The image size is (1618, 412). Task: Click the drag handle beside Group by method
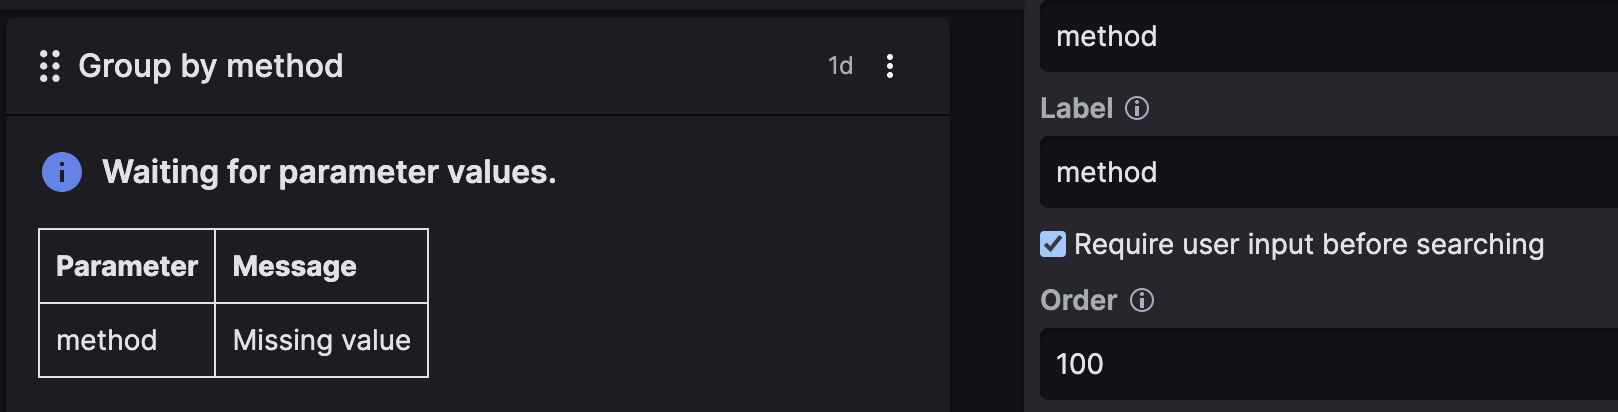pyautogui.click(x=50, y=66)
